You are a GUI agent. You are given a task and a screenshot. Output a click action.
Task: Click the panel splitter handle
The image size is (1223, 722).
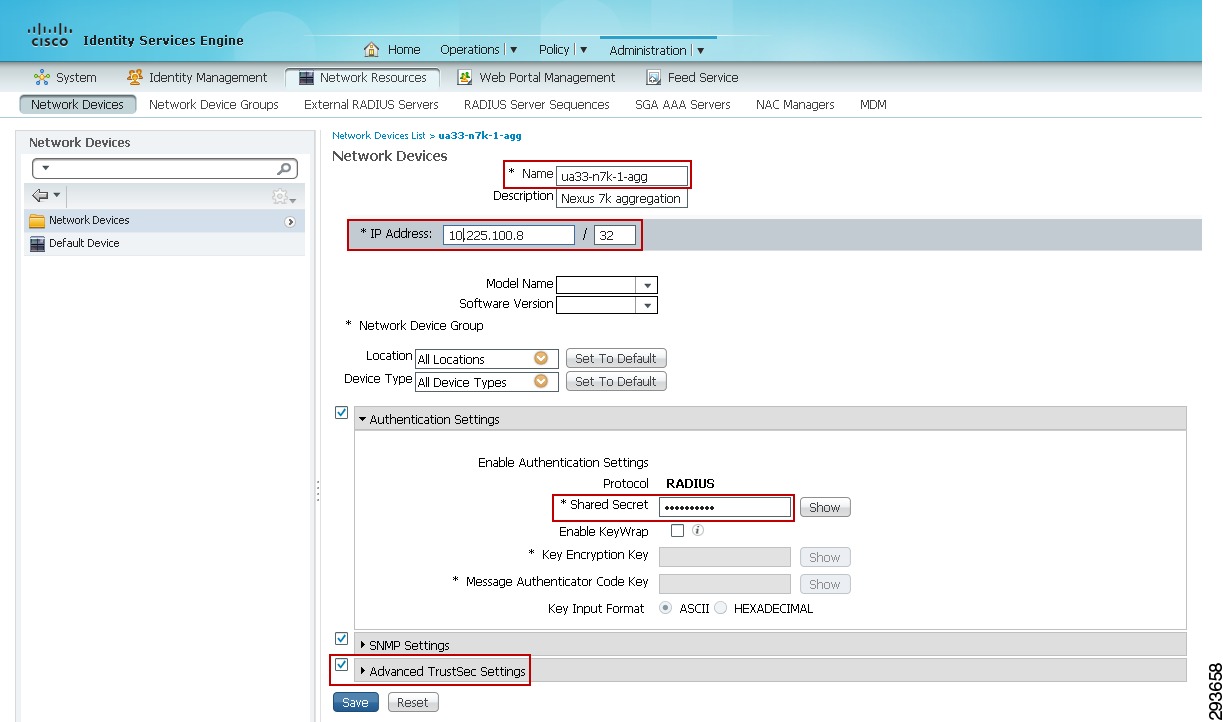point(318,491)
